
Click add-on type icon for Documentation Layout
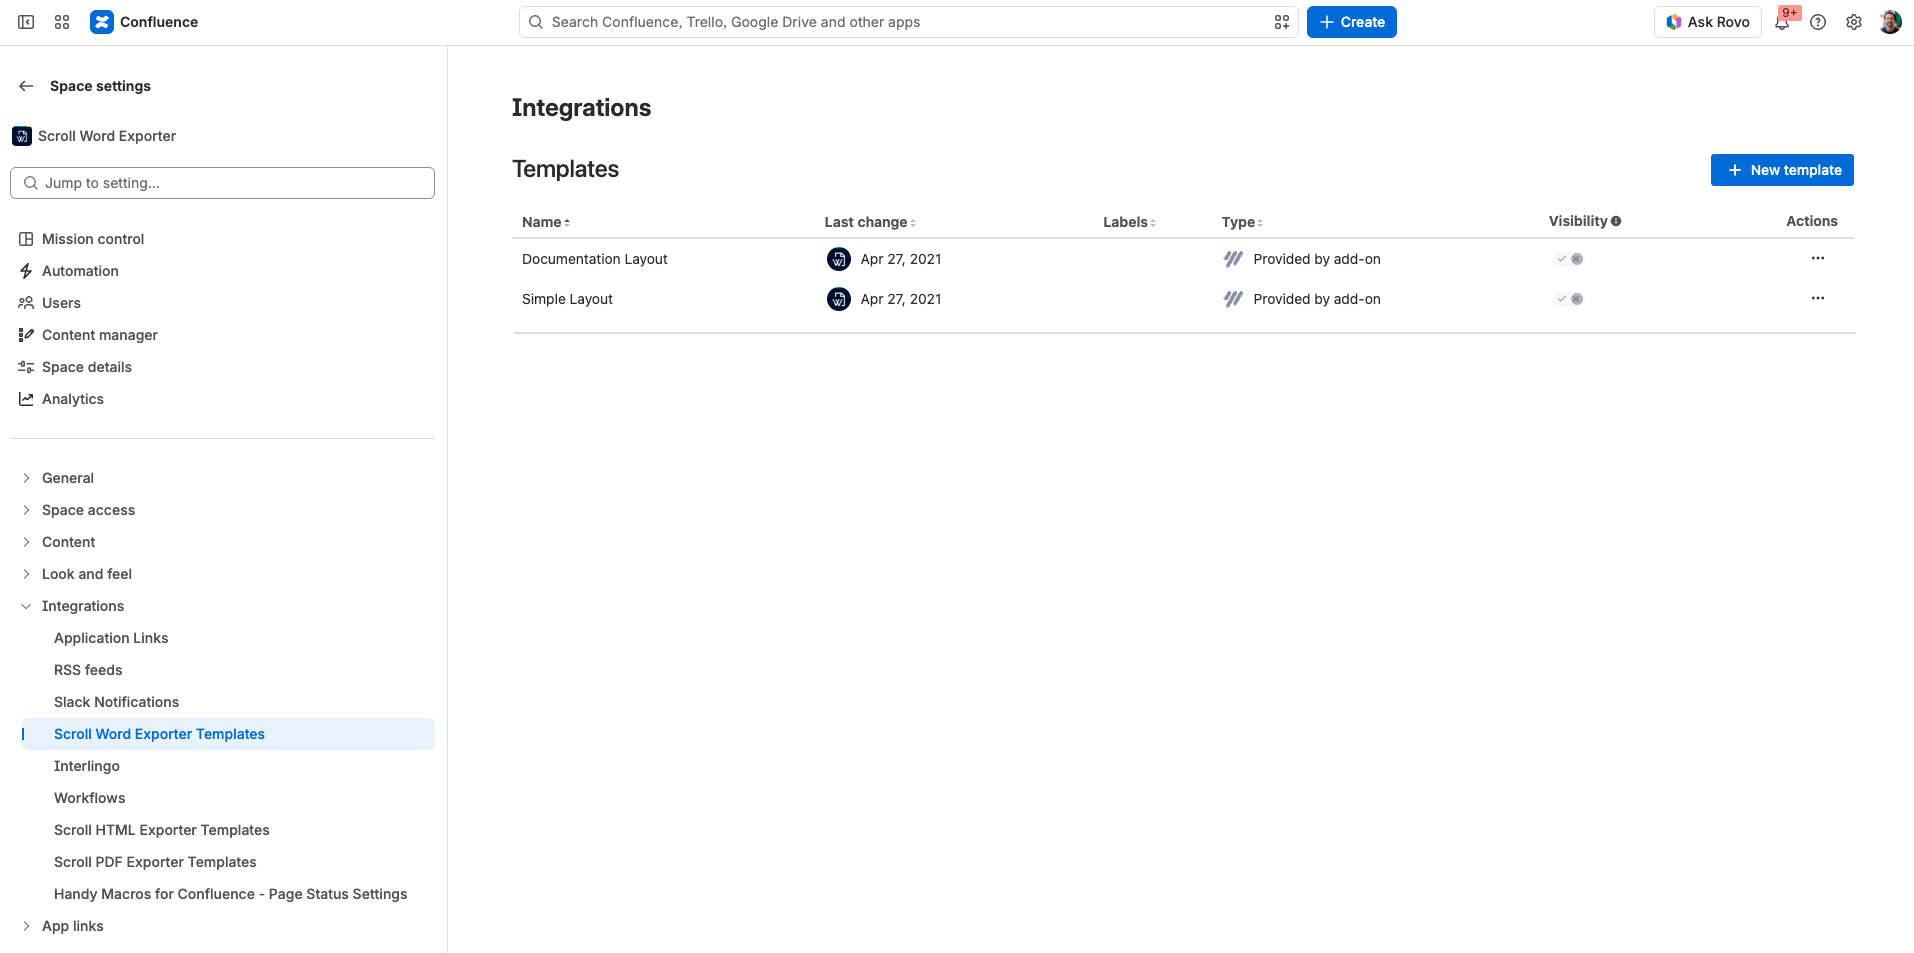[1233, 259]
